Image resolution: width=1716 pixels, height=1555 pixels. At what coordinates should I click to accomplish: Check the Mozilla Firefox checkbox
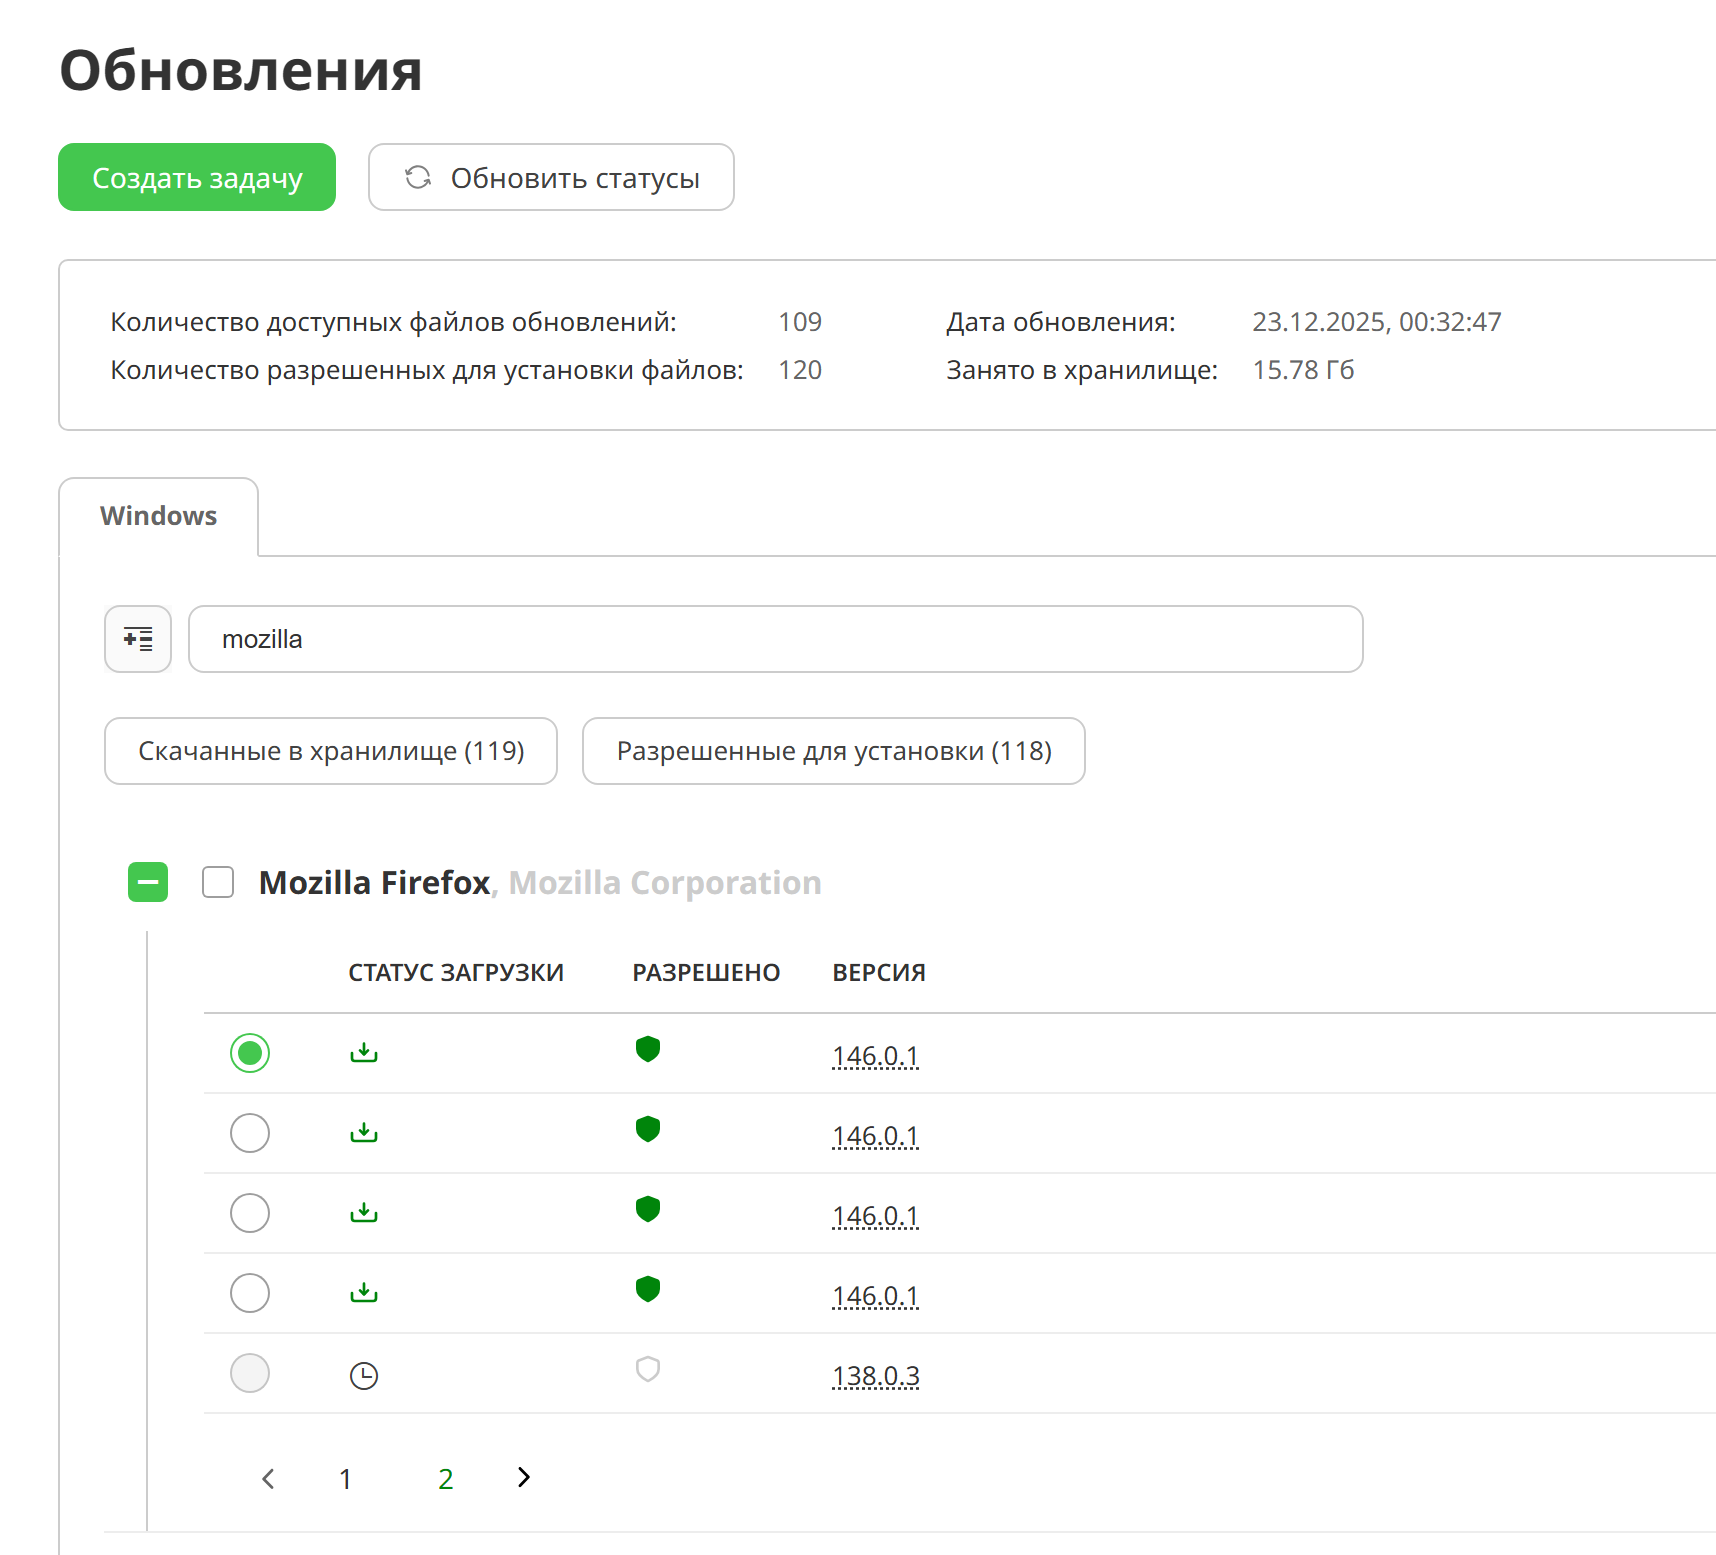218,883
